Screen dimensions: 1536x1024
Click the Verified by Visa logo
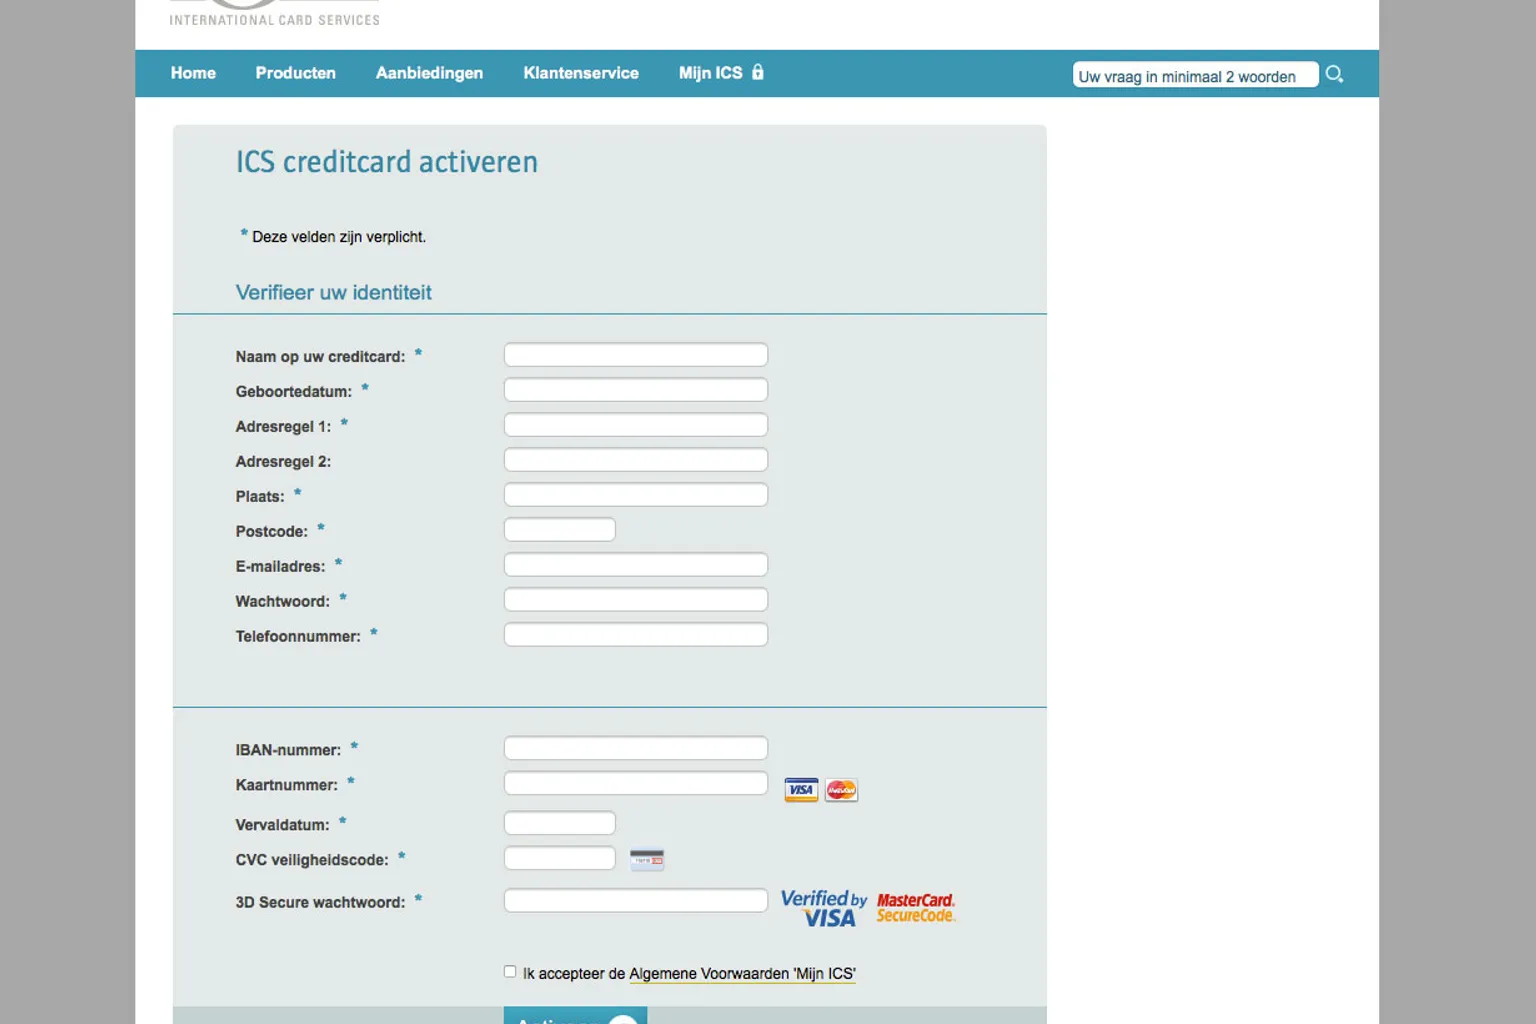[823, 908]
